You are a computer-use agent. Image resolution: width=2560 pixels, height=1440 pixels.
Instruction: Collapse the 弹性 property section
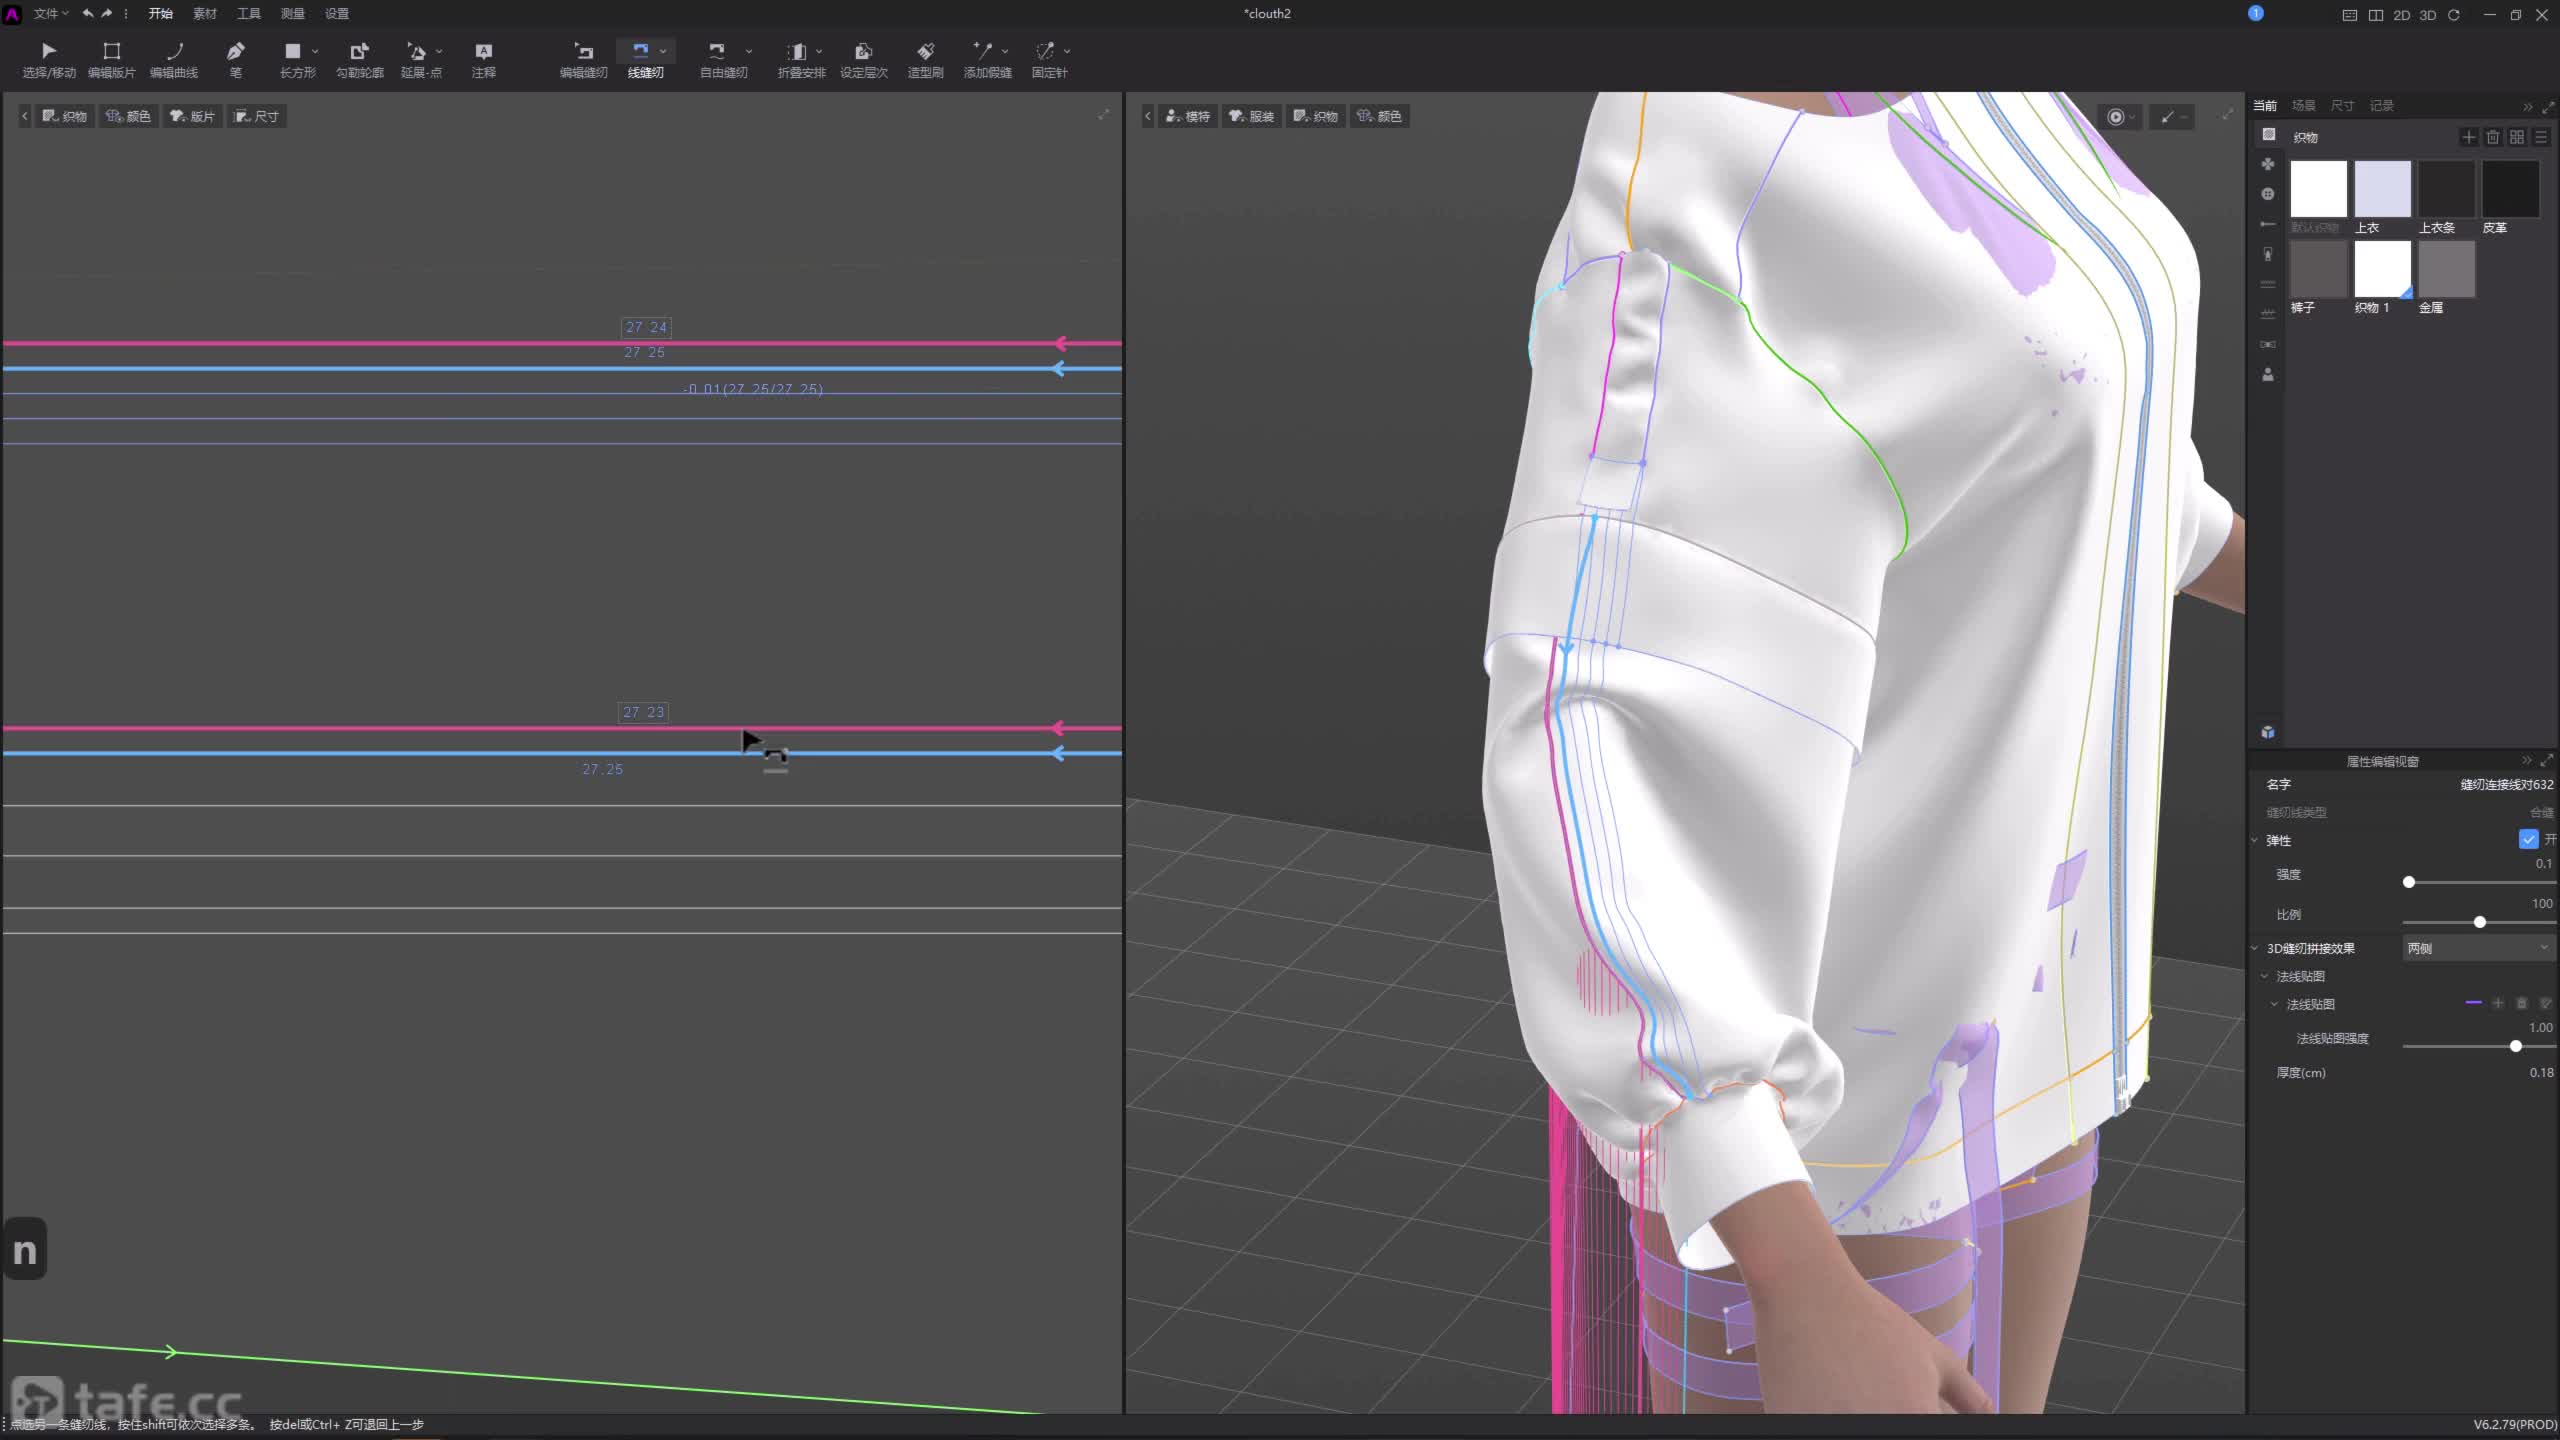click(x=2255, y=840)
